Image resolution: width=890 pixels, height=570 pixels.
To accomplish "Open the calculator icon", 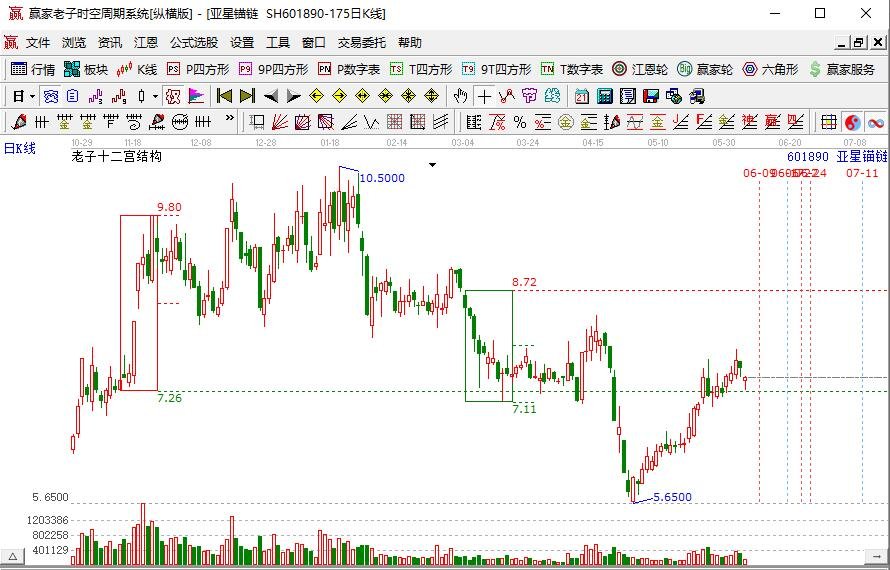I will point(604,96).
